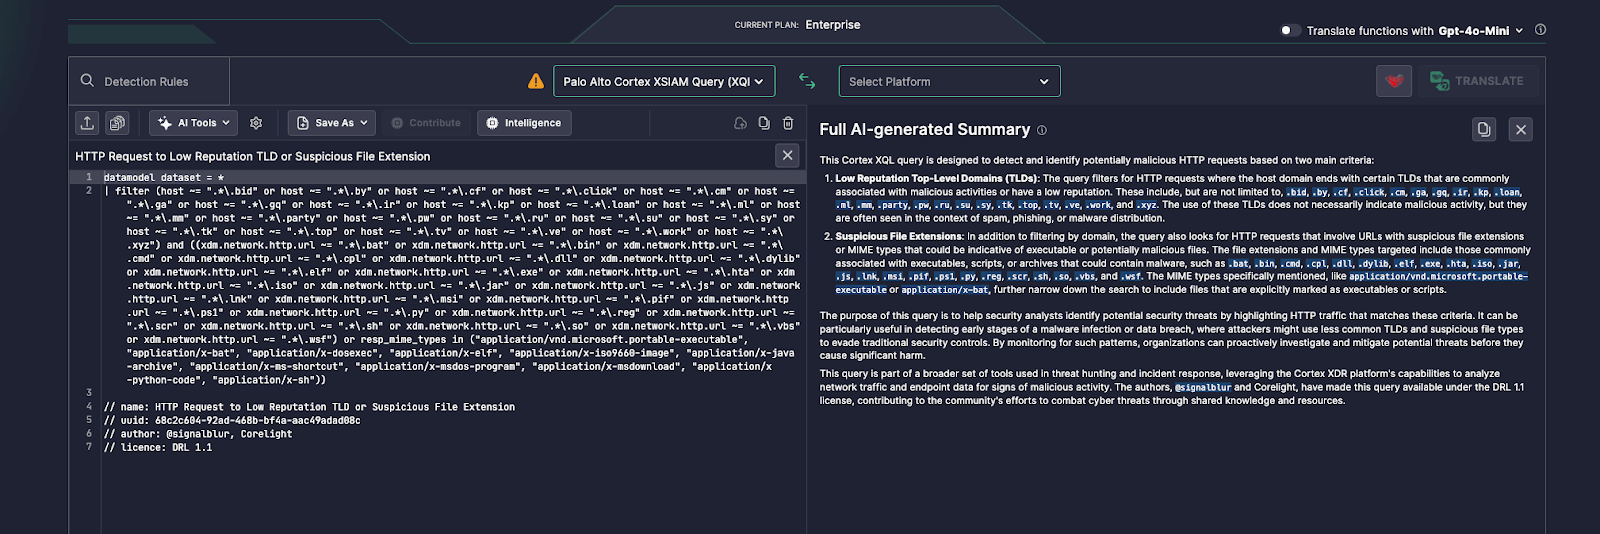
Task: Open the Gpt-4o-Mini model dropdown
Action: 1480,31
